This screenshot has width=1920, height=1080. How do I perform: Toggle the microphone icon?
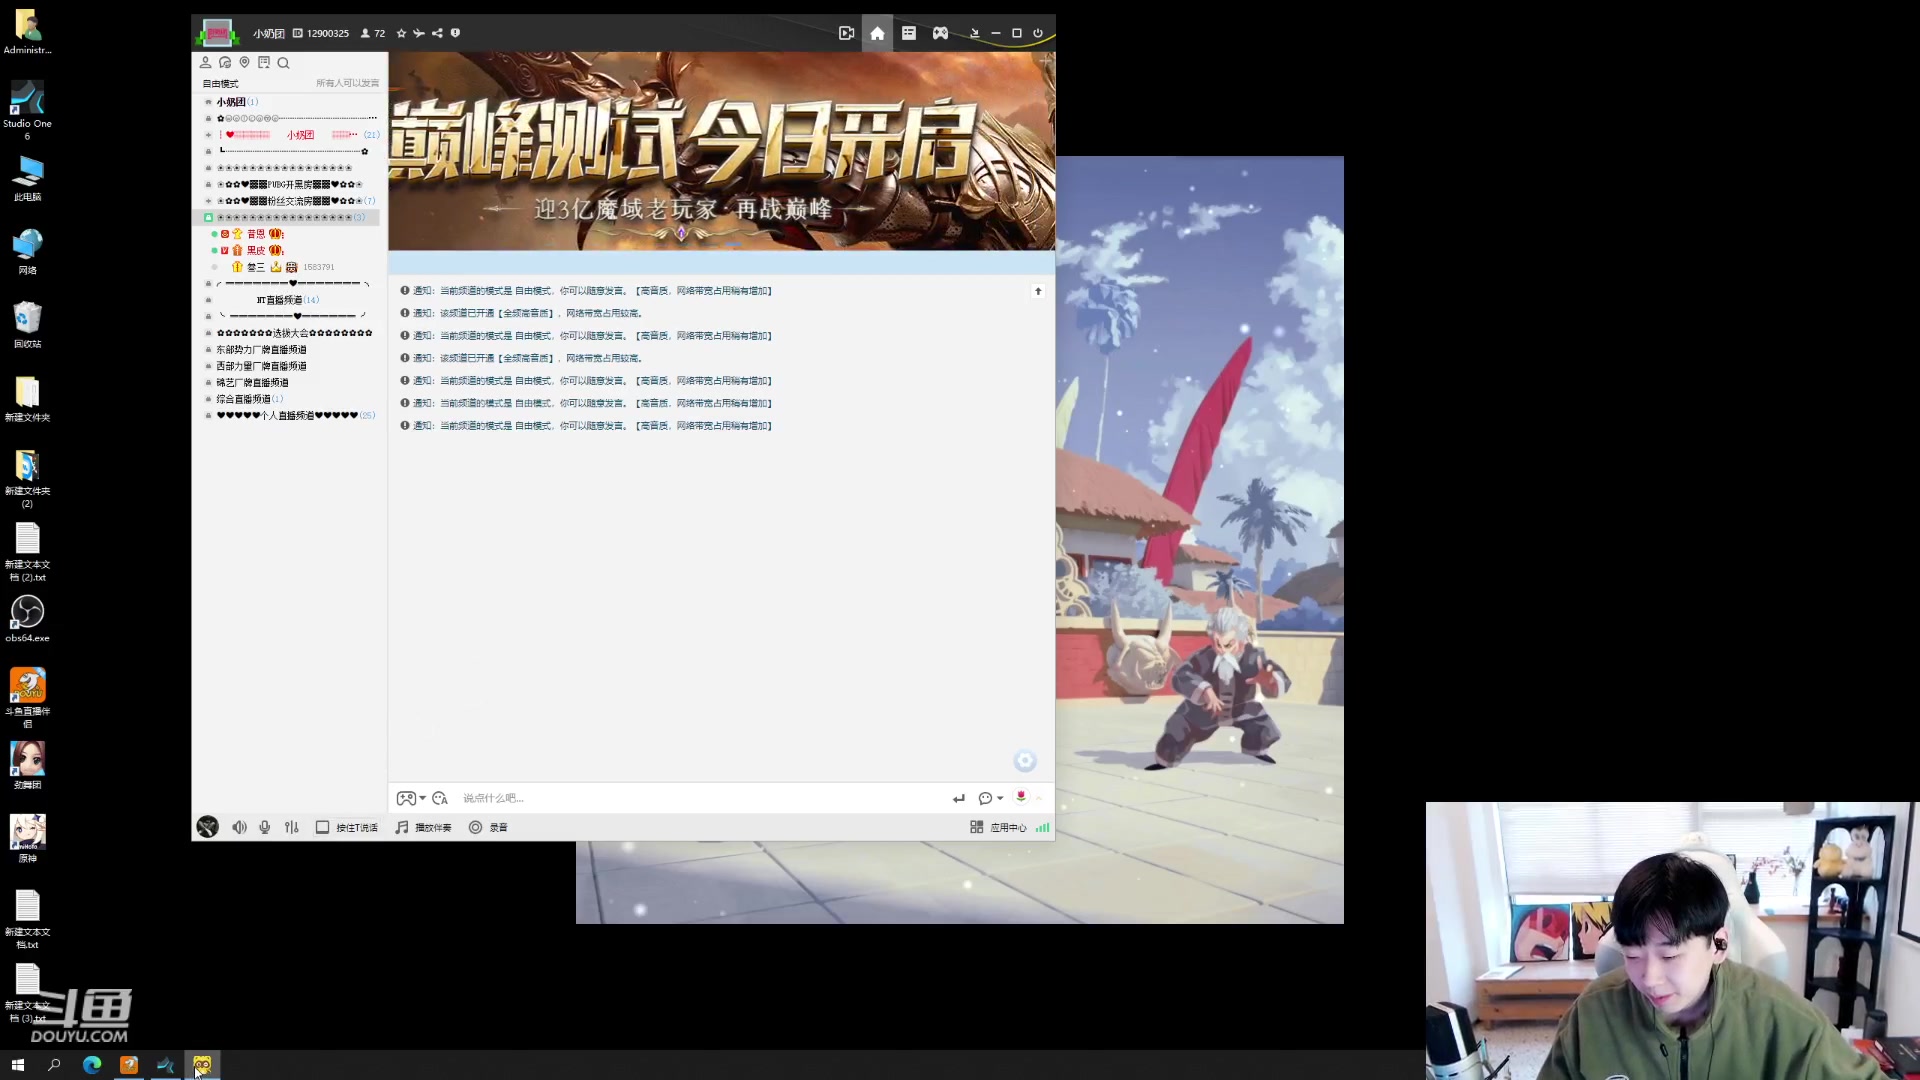click(265, 827)
